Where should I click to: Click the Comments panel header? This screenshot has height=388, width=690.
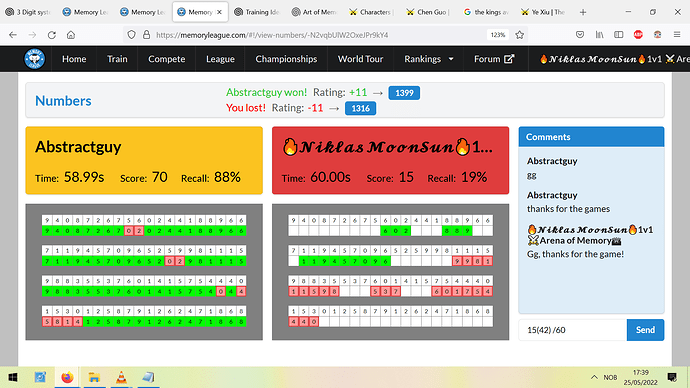tap(591, 137)
